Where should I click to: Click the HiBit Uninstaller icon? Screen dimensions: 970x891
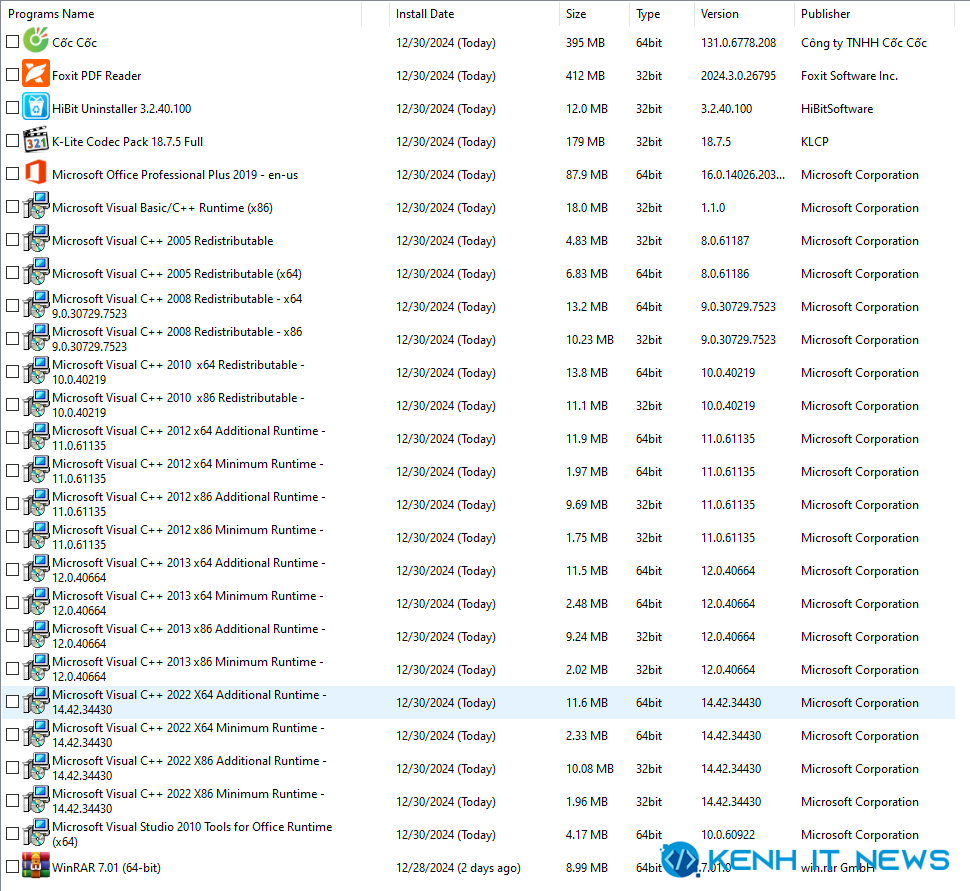pyautogui.click(x=36, y=106)
